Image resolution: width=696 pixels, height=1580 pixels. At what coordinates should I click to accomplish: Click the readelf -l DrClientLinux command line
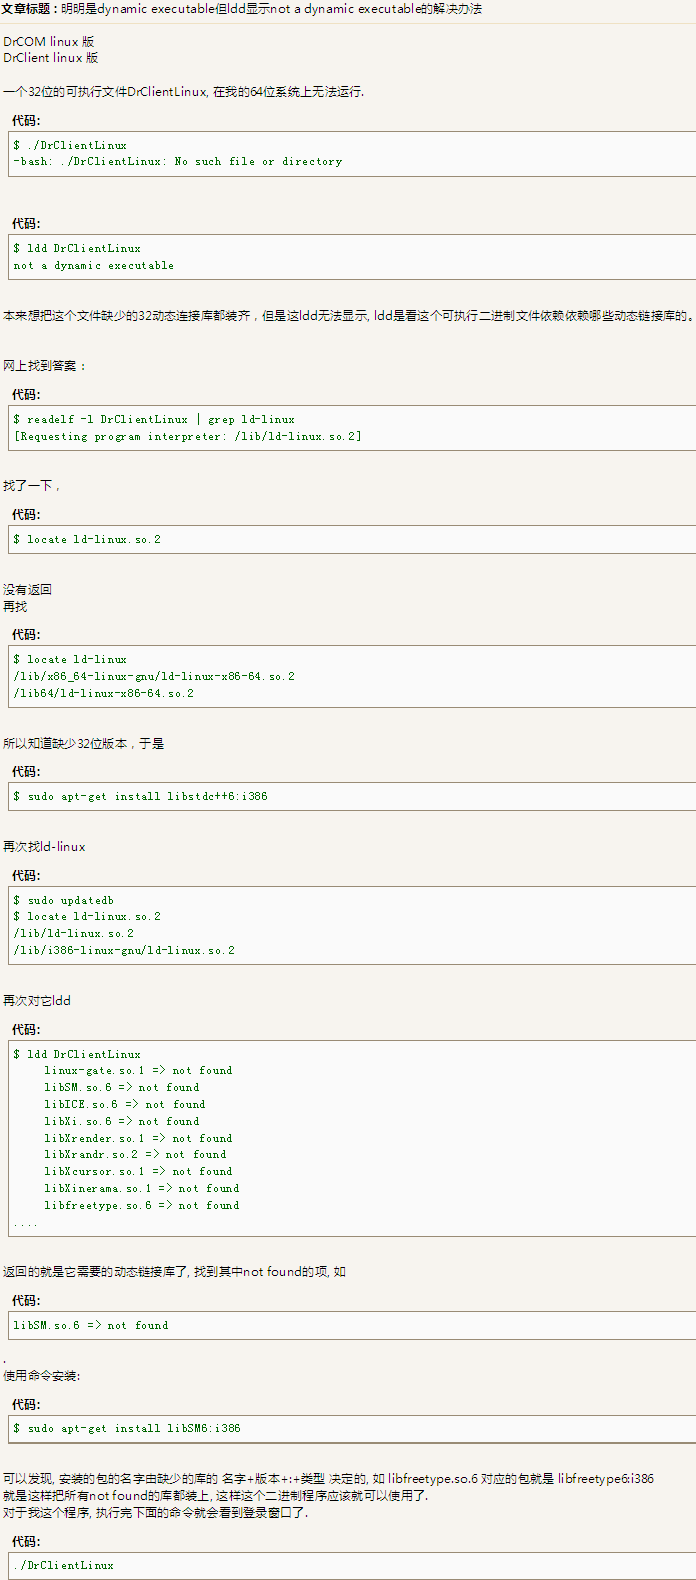click(154, 420)
